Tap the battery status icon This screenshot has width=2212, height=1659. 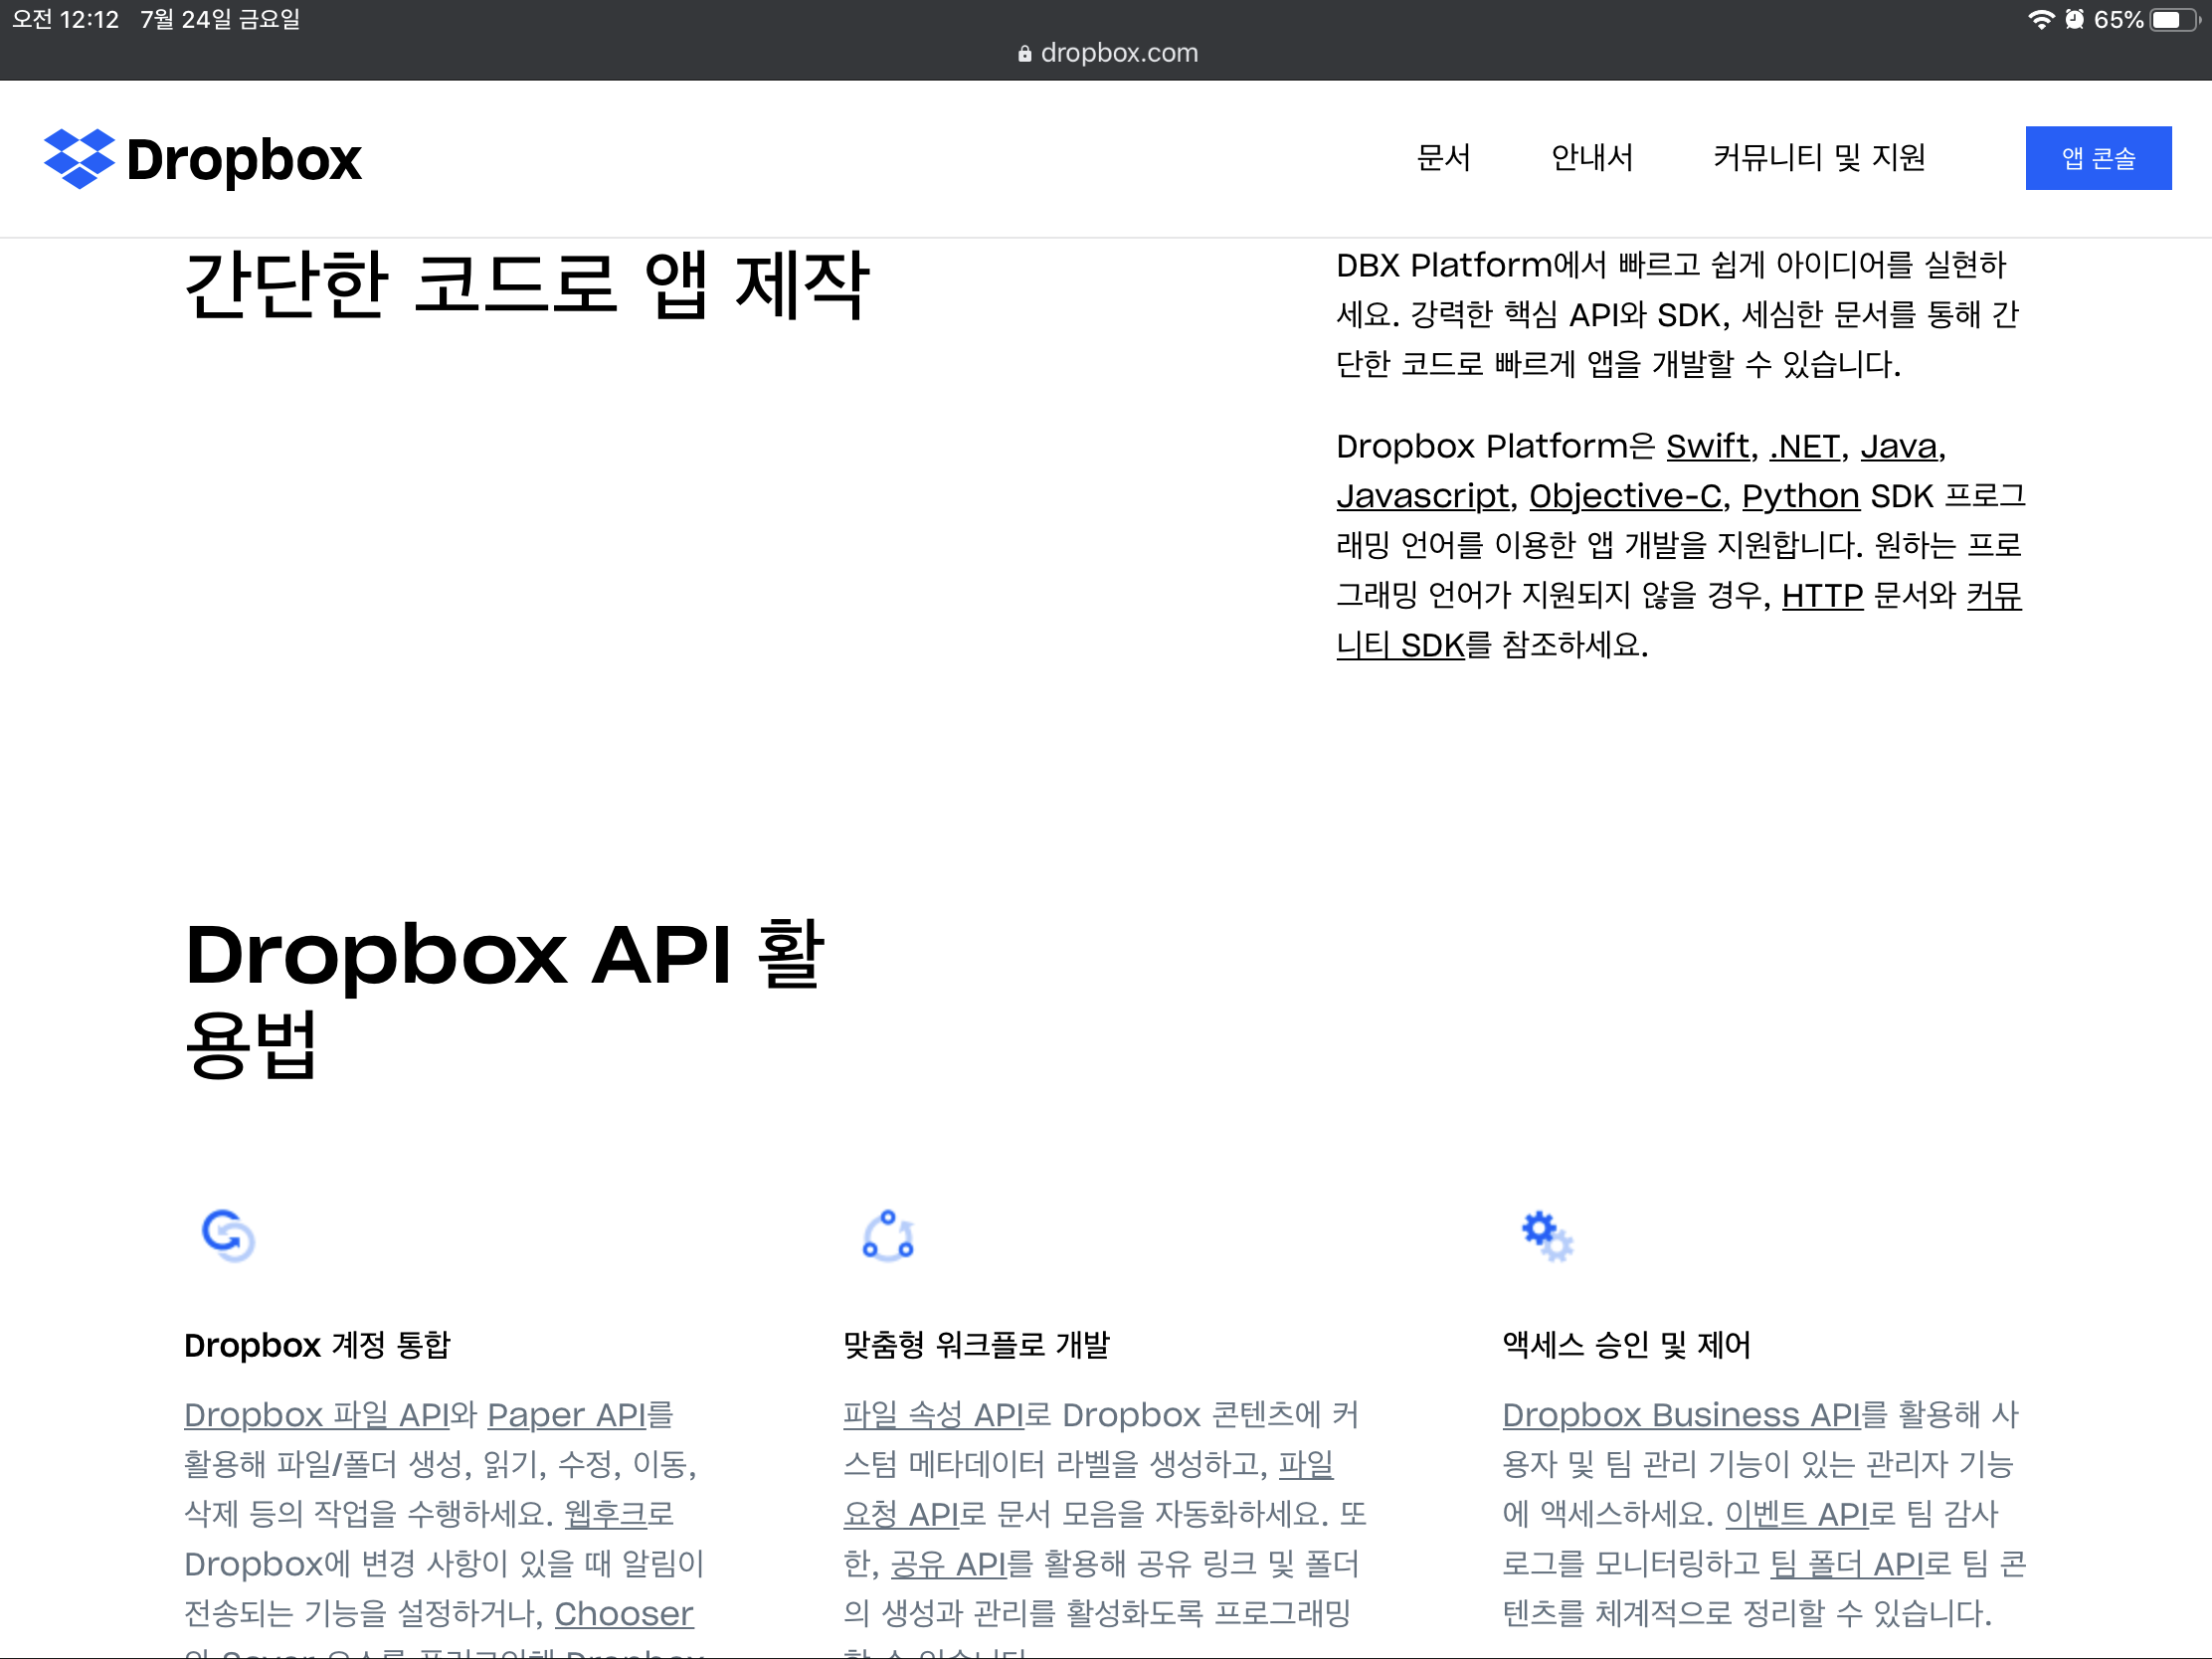2173,19
